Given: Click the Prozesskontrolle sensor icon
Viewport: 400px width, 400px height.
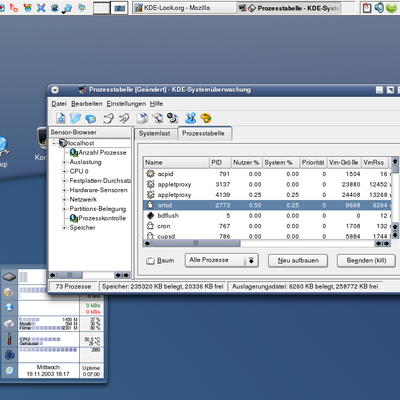Looking at the screenshot, I should 74,218.
